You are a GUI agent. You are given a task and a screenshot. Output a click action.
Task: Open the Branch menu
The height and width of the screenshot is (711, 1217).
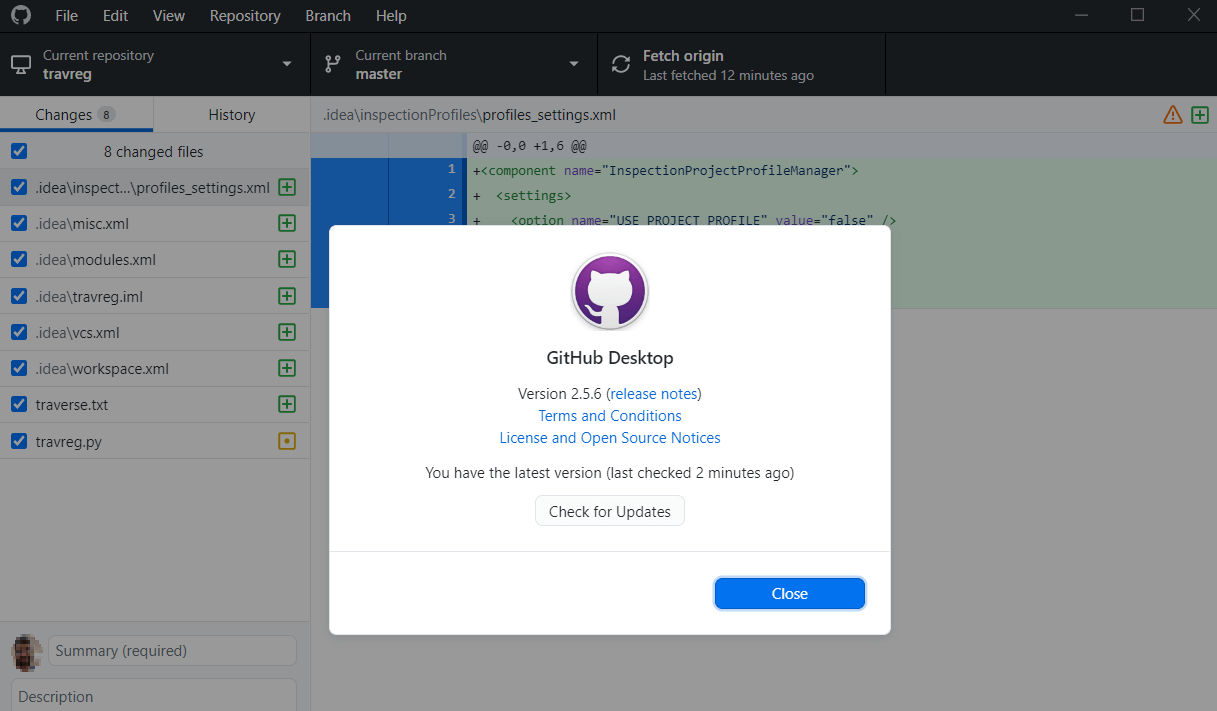click(x=328, y=16)
